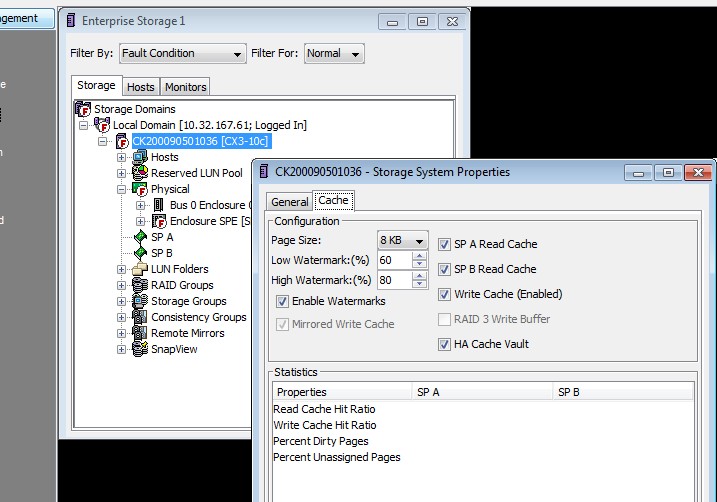Click the SP B statistics column header
Image resolution: width=717 pixels, height=502 pixels.
624,392
